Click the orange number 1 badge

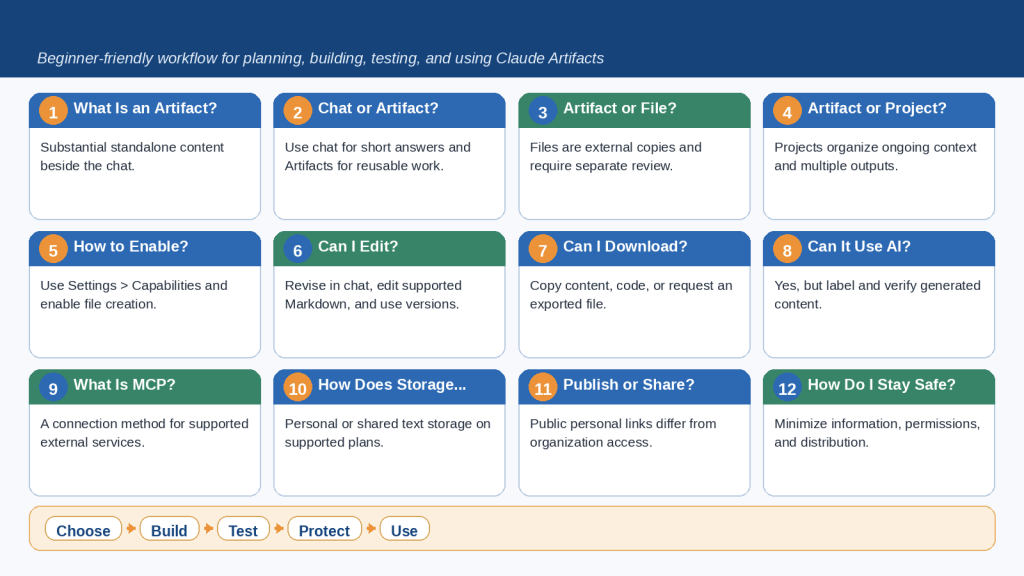point(53,112)
